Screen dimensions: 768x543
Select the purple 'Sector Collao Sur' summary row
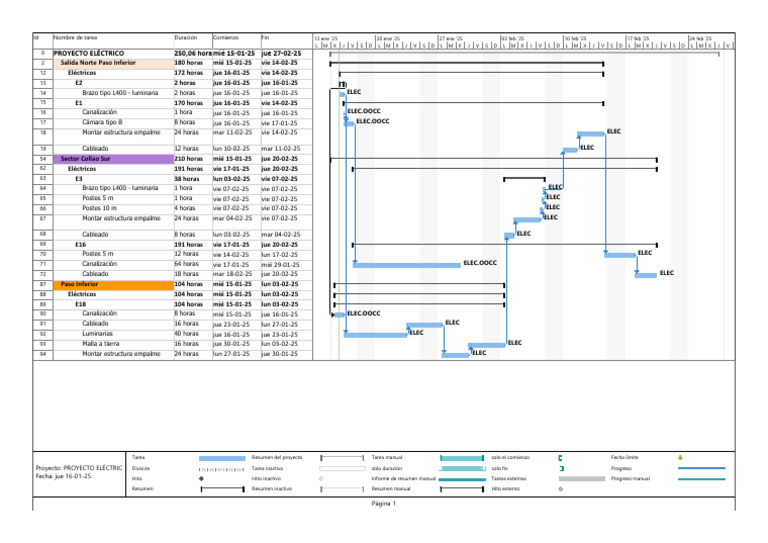pyautogui.click(x=113, y=159)
